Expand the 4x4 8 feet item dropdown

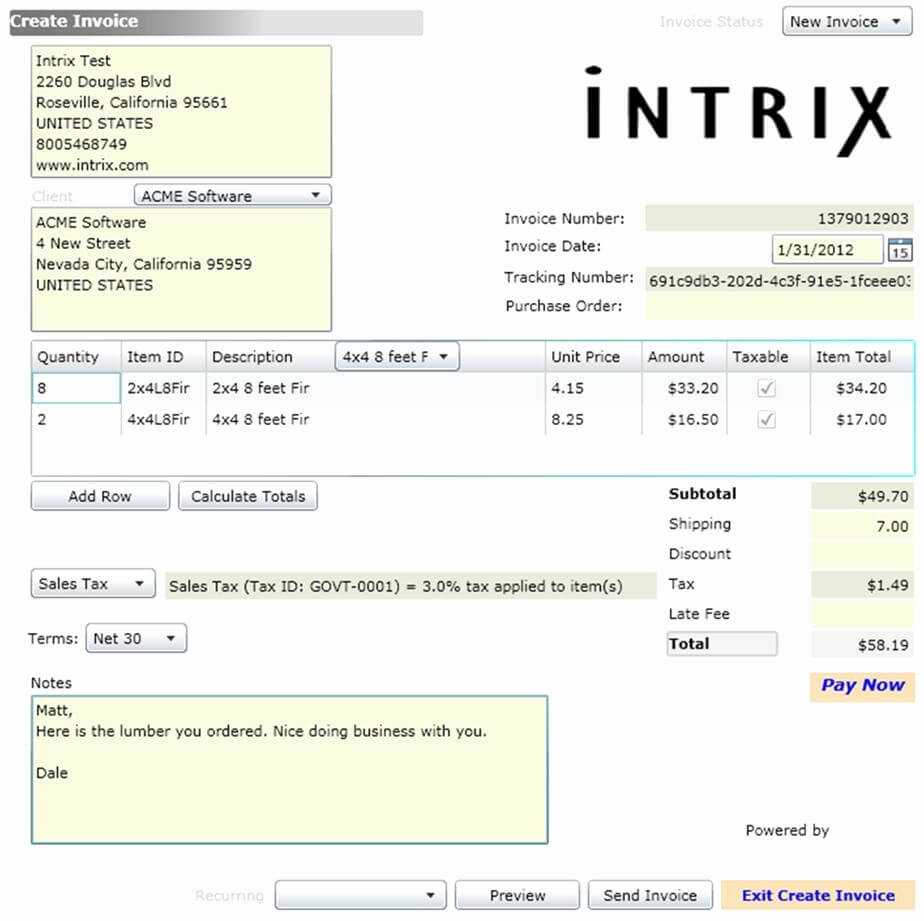[x=397, y=356]
